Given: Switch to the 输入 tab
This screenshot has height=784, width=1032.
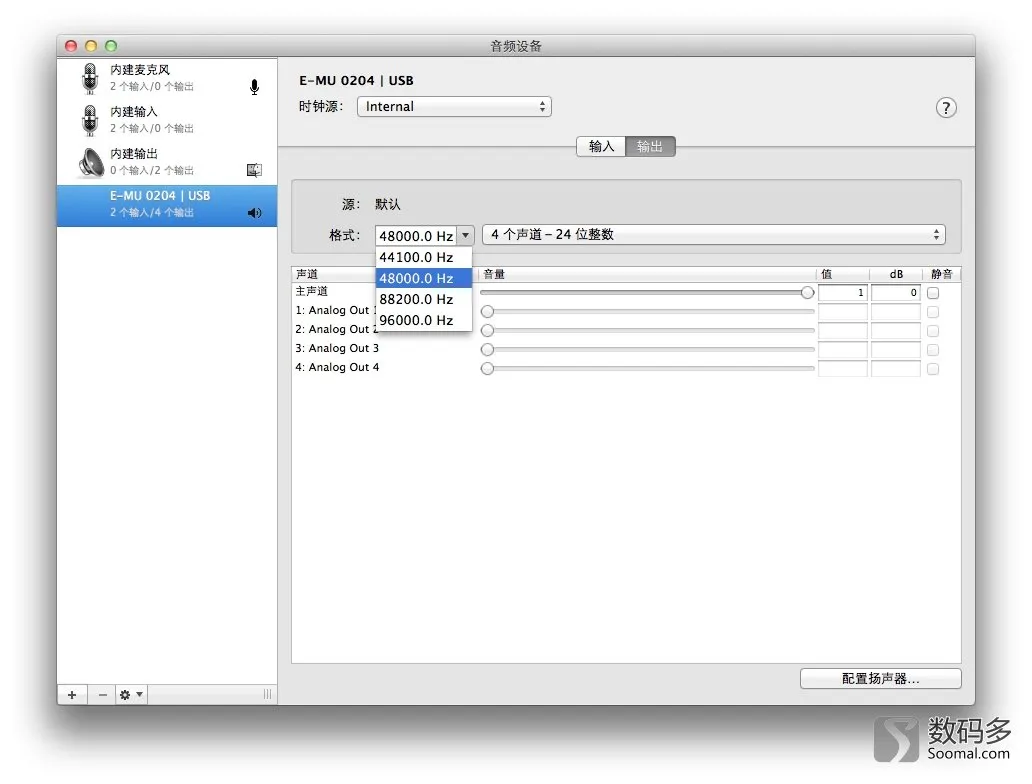Looking at the screenshot, I should pos(601,146).
